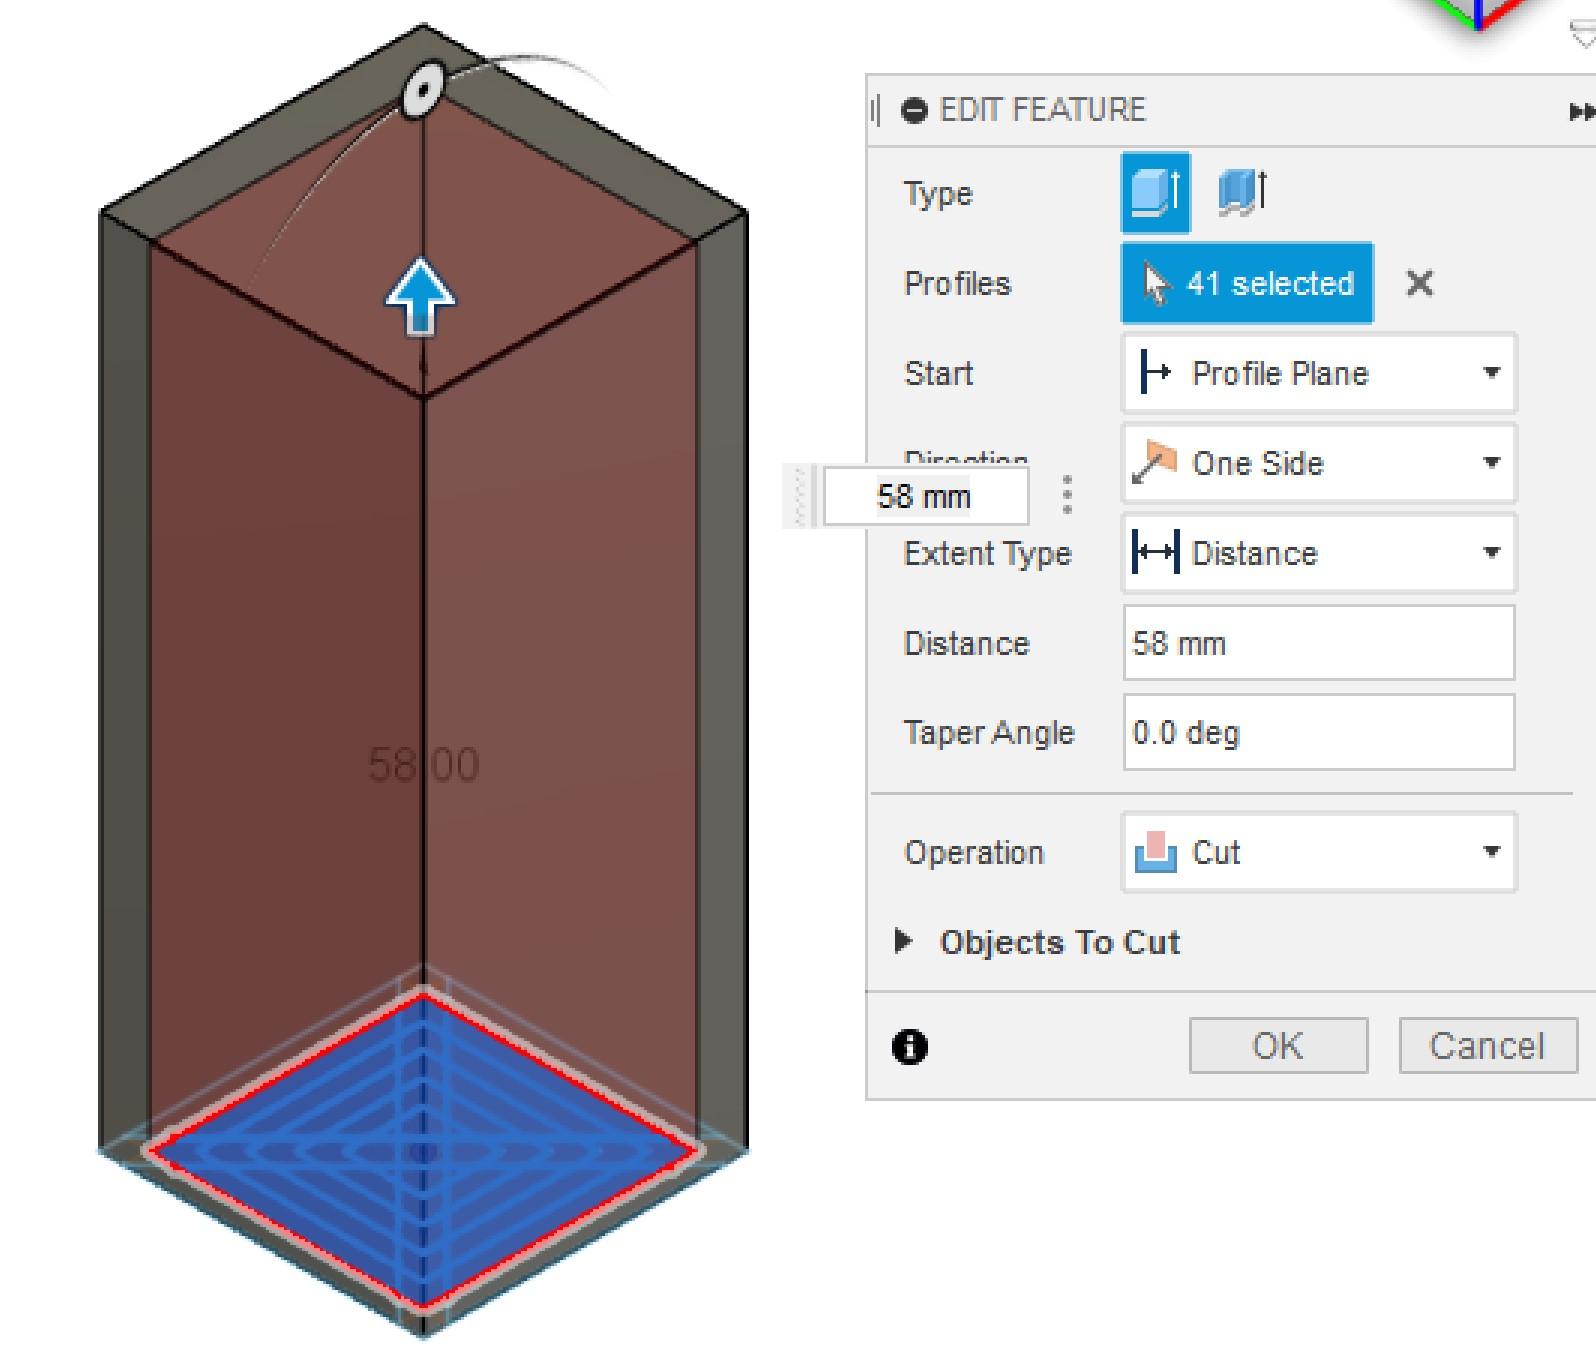The width and height of the screenshot is (1596, 1359).
Task: Open the Extent Type Distance dropdown
Action: (1319, 553)
